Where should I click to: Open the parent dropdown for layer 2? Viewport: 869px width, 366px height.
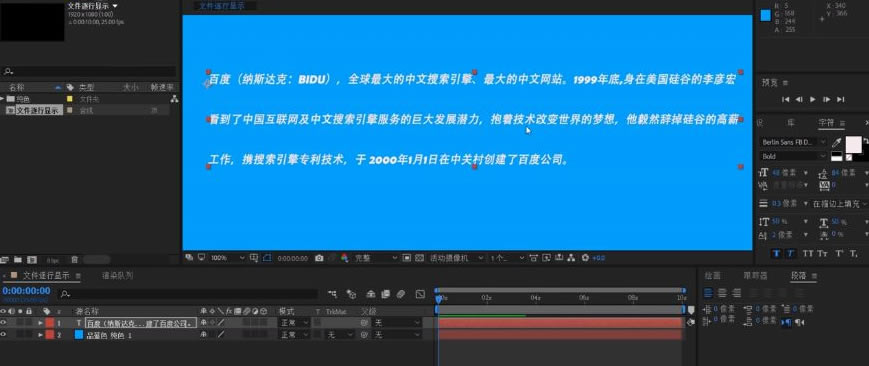[397, 335]
